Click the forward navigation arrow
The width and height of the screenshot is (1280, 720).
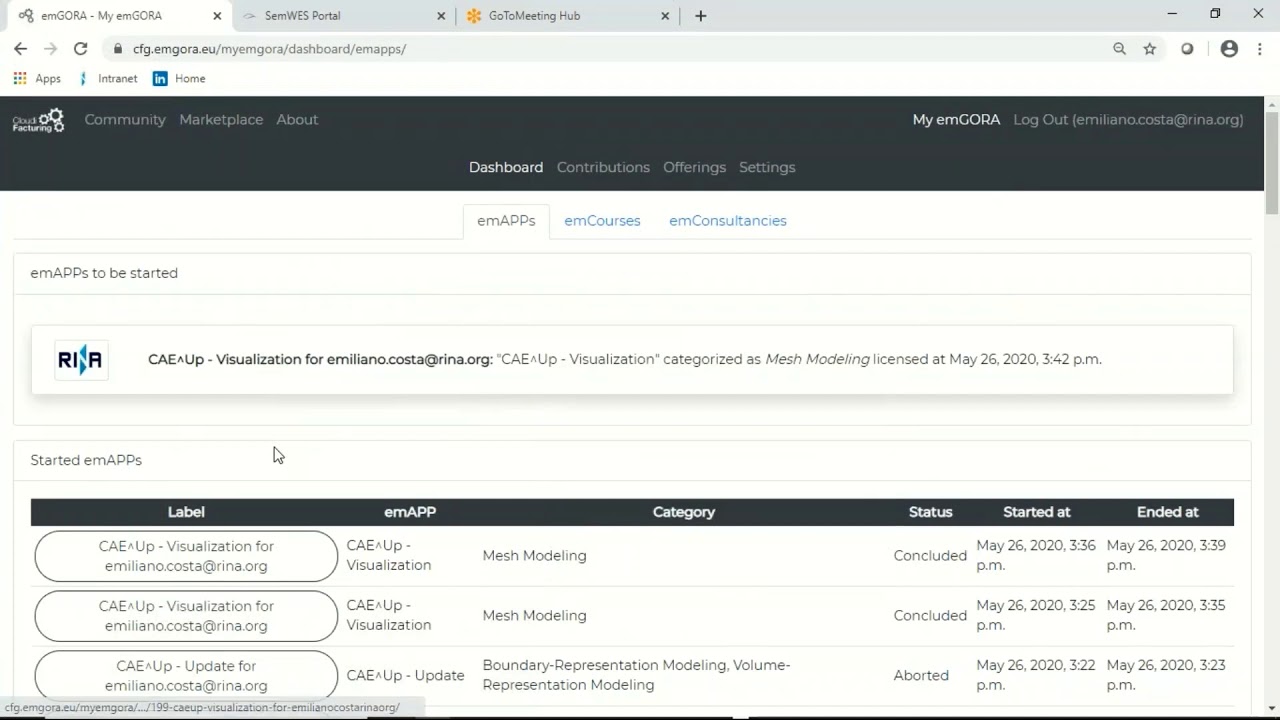pos(50,48)
